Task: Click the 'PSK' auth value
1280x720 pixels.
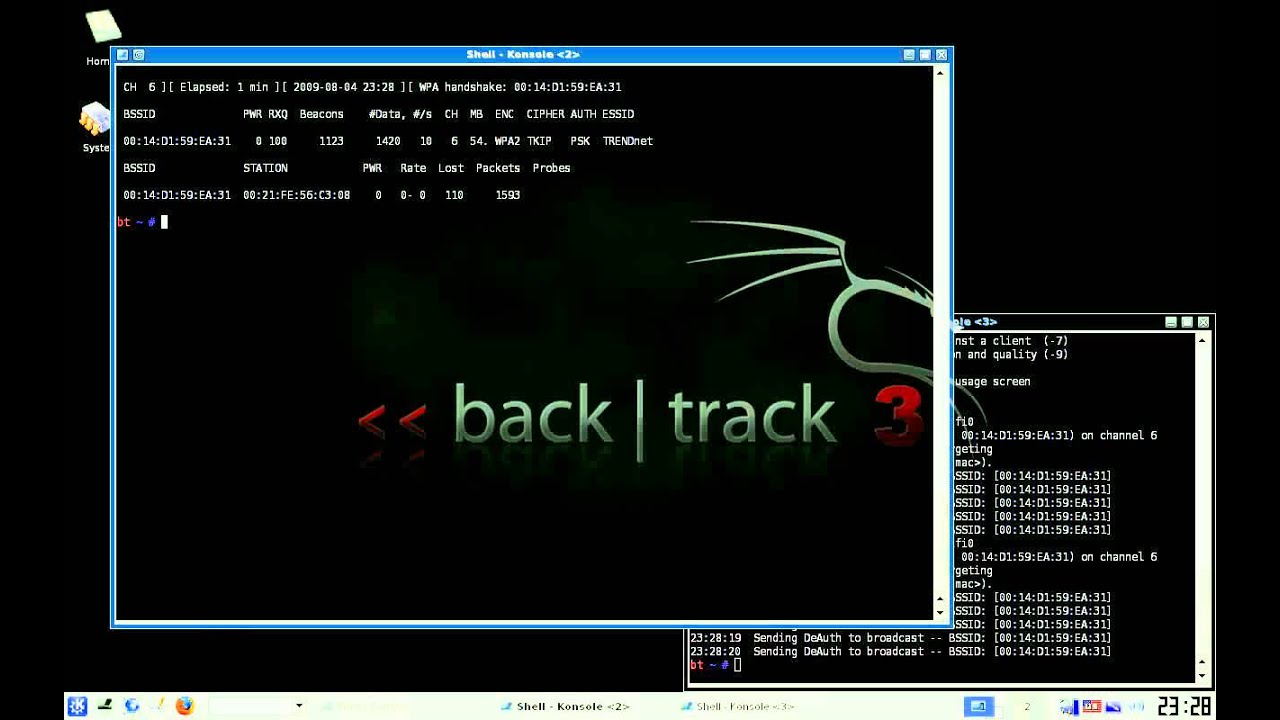Action: pos(580,141)
